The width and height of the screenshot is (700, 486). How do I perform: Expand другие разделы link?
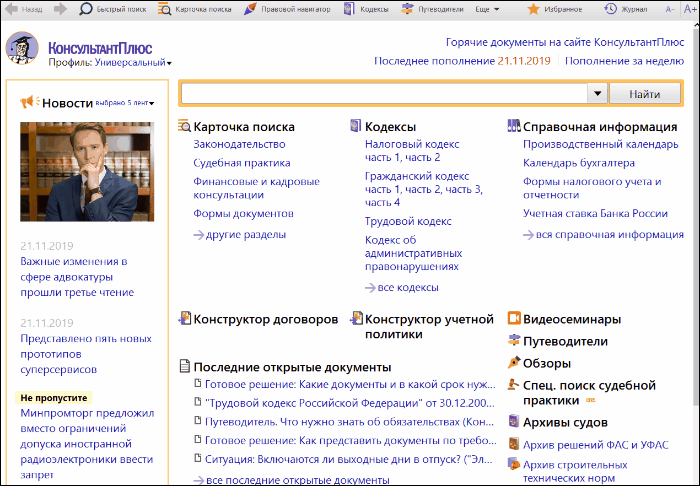tap(239, 234)
